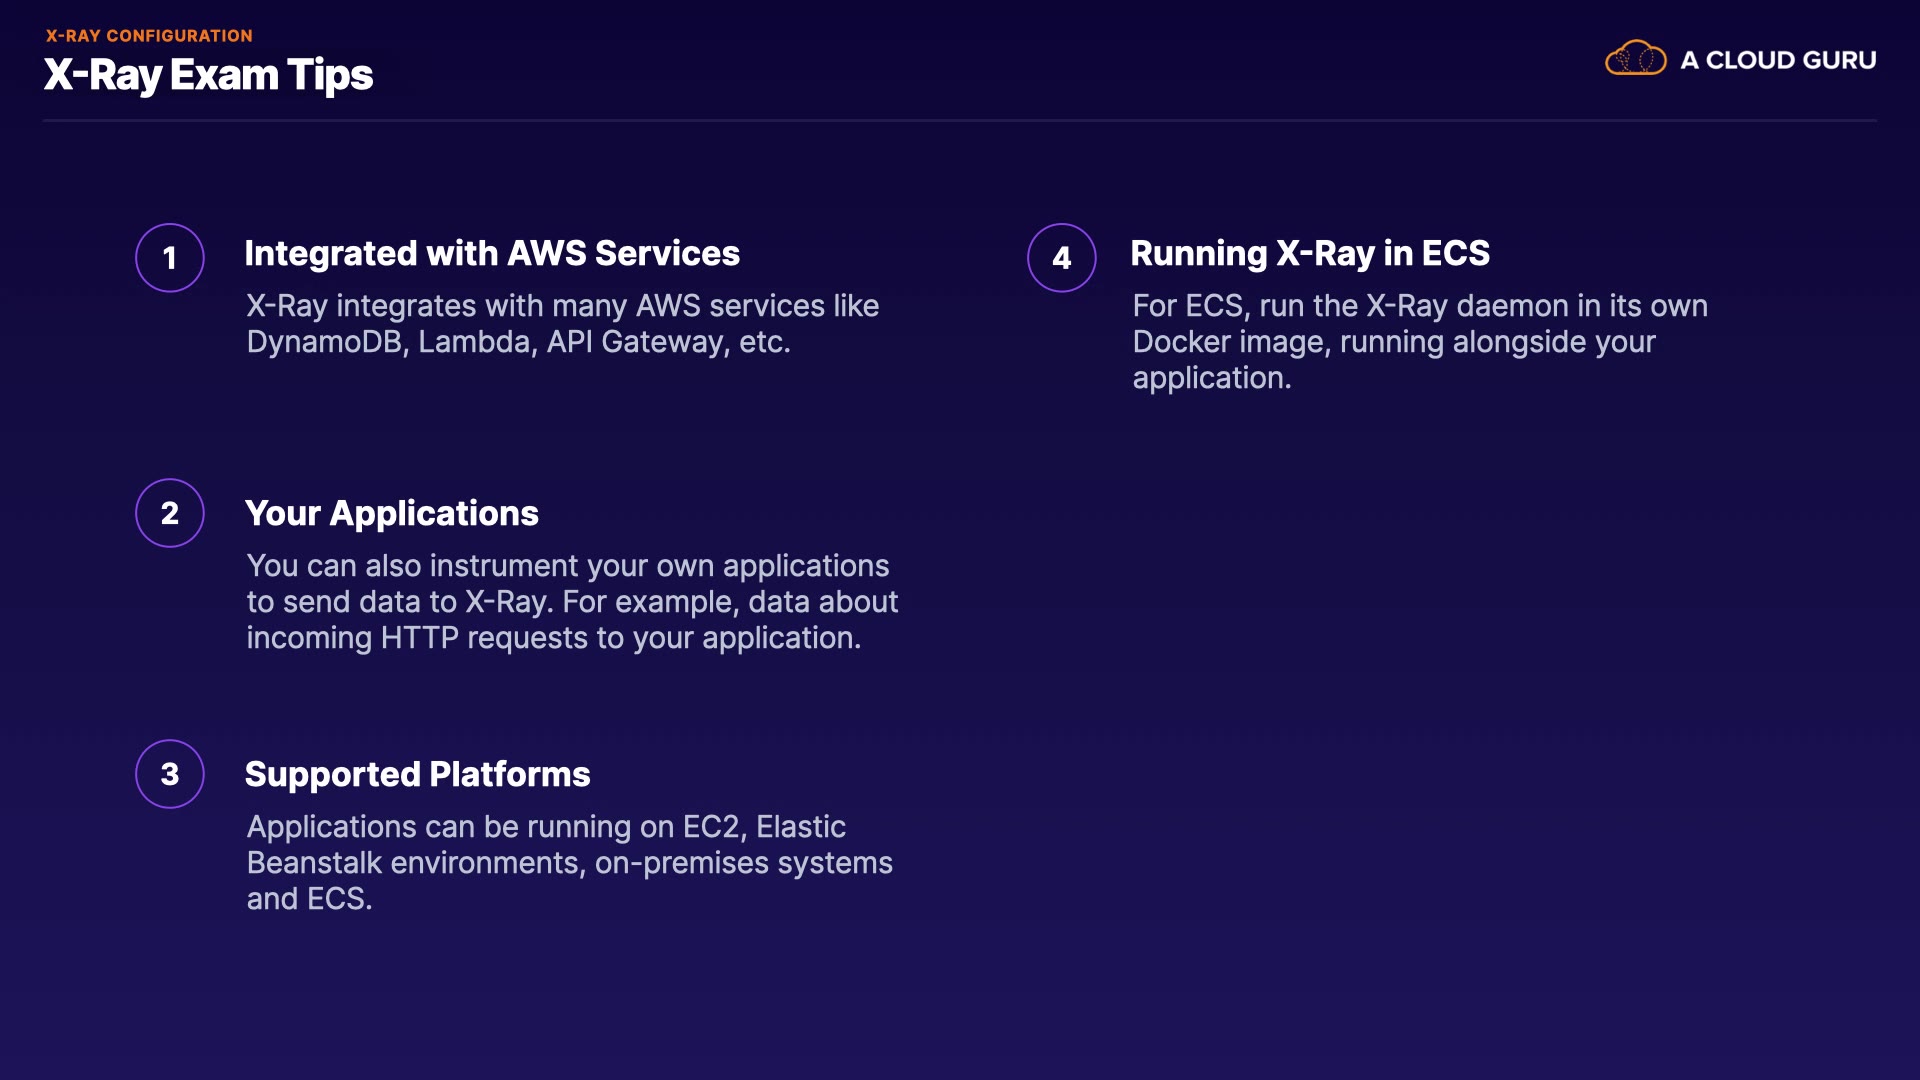Click the For ECS, run the X-Ray daemon text
This screenshot has height=1080, width=1920.
click(x=1419, y=306)
